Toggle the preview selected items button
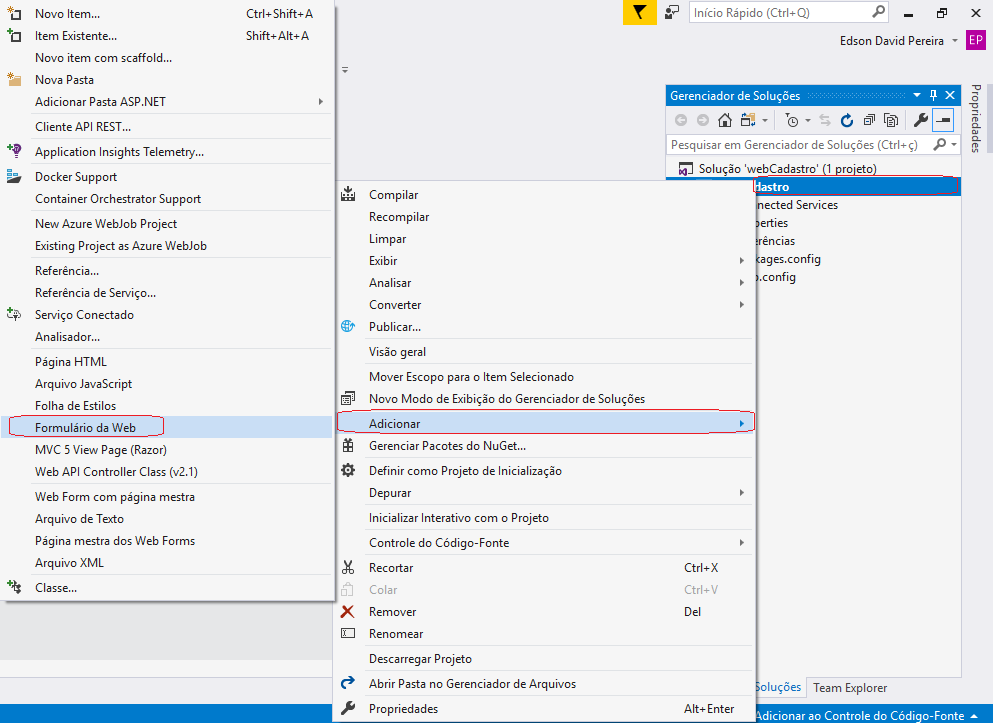This screenshot has width=993, height=723. (943, 120)
